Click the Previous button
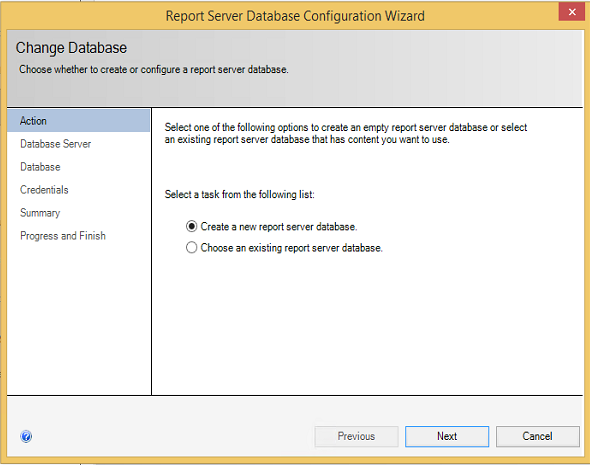 356,436
